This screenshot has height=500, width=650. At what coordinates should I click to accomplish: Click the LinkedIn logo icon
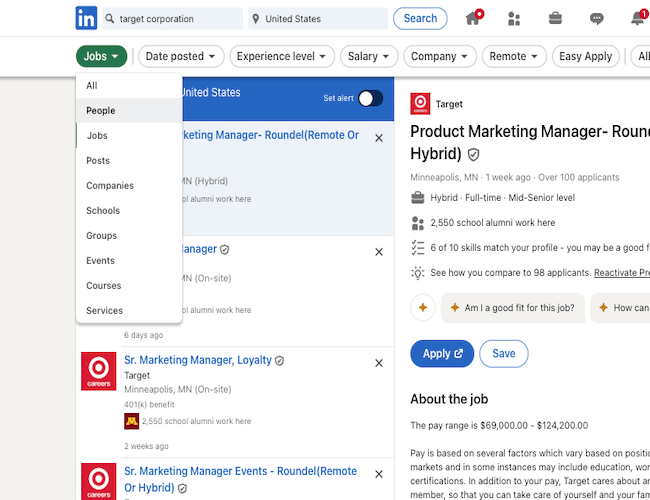click(87, 18)
